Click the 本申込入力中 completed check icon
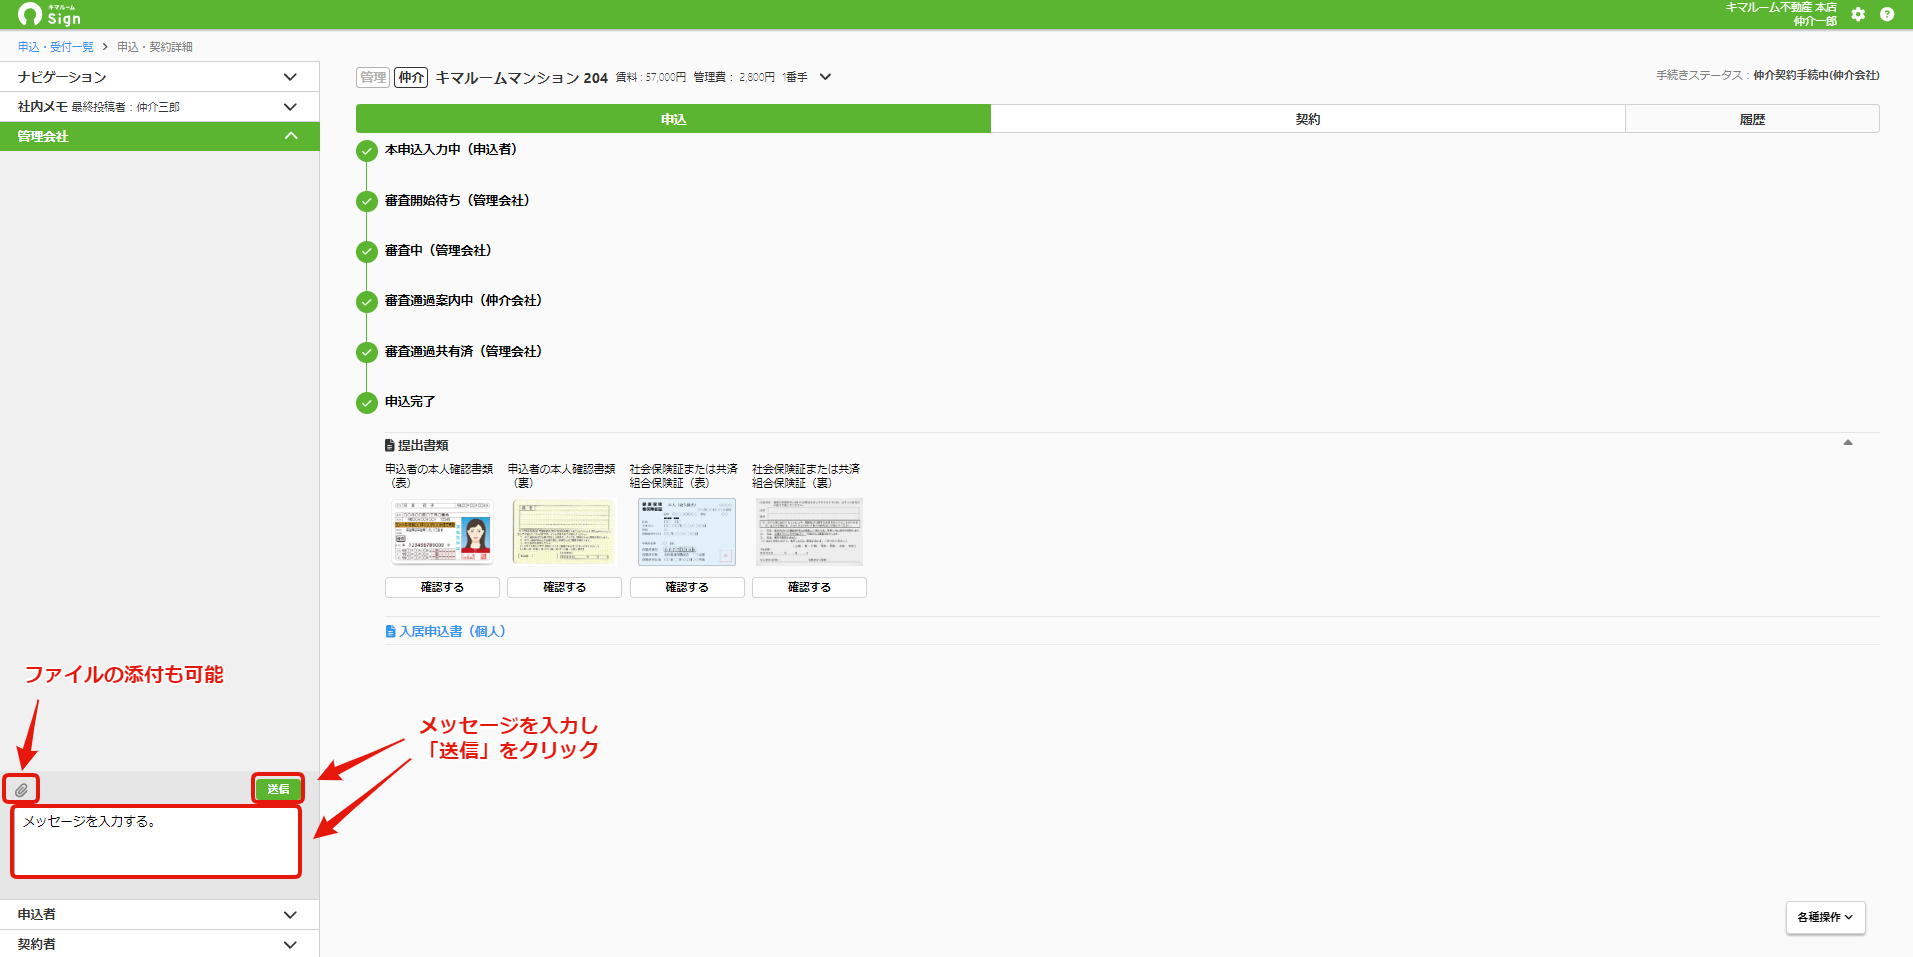The image size is (1913, 957). tap(367, 151)
